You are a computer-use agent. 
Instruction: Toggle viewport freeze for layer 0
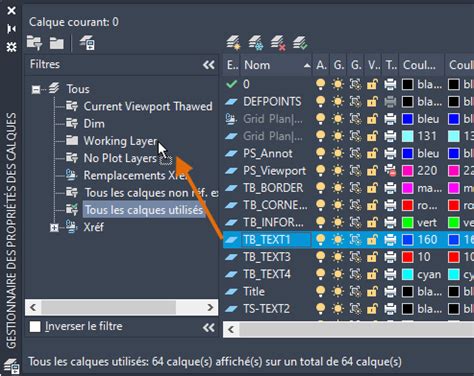point(355,84)
